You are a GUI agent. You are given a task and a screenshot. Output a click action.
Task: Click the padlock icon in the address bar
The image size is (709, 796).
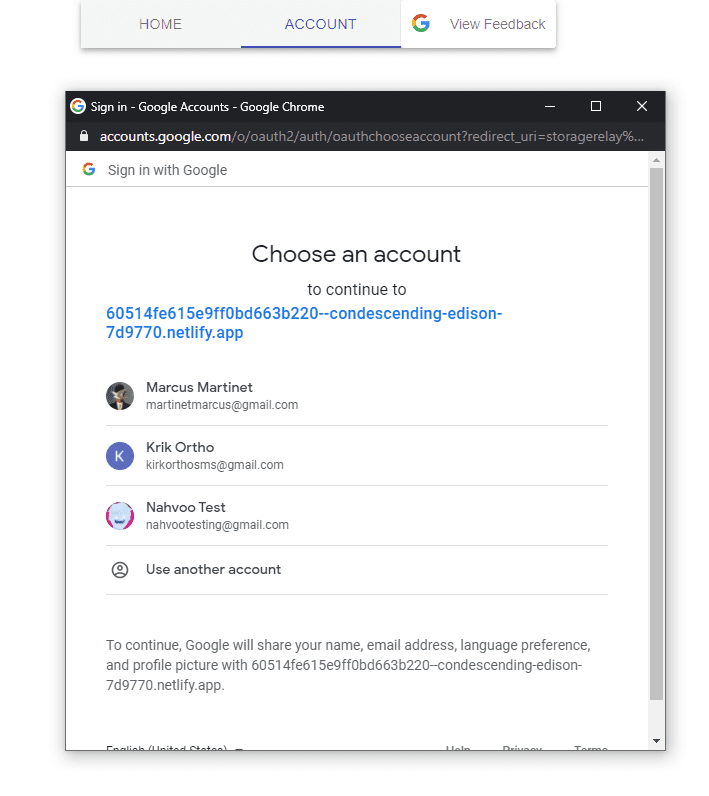(x=83, y=136)
